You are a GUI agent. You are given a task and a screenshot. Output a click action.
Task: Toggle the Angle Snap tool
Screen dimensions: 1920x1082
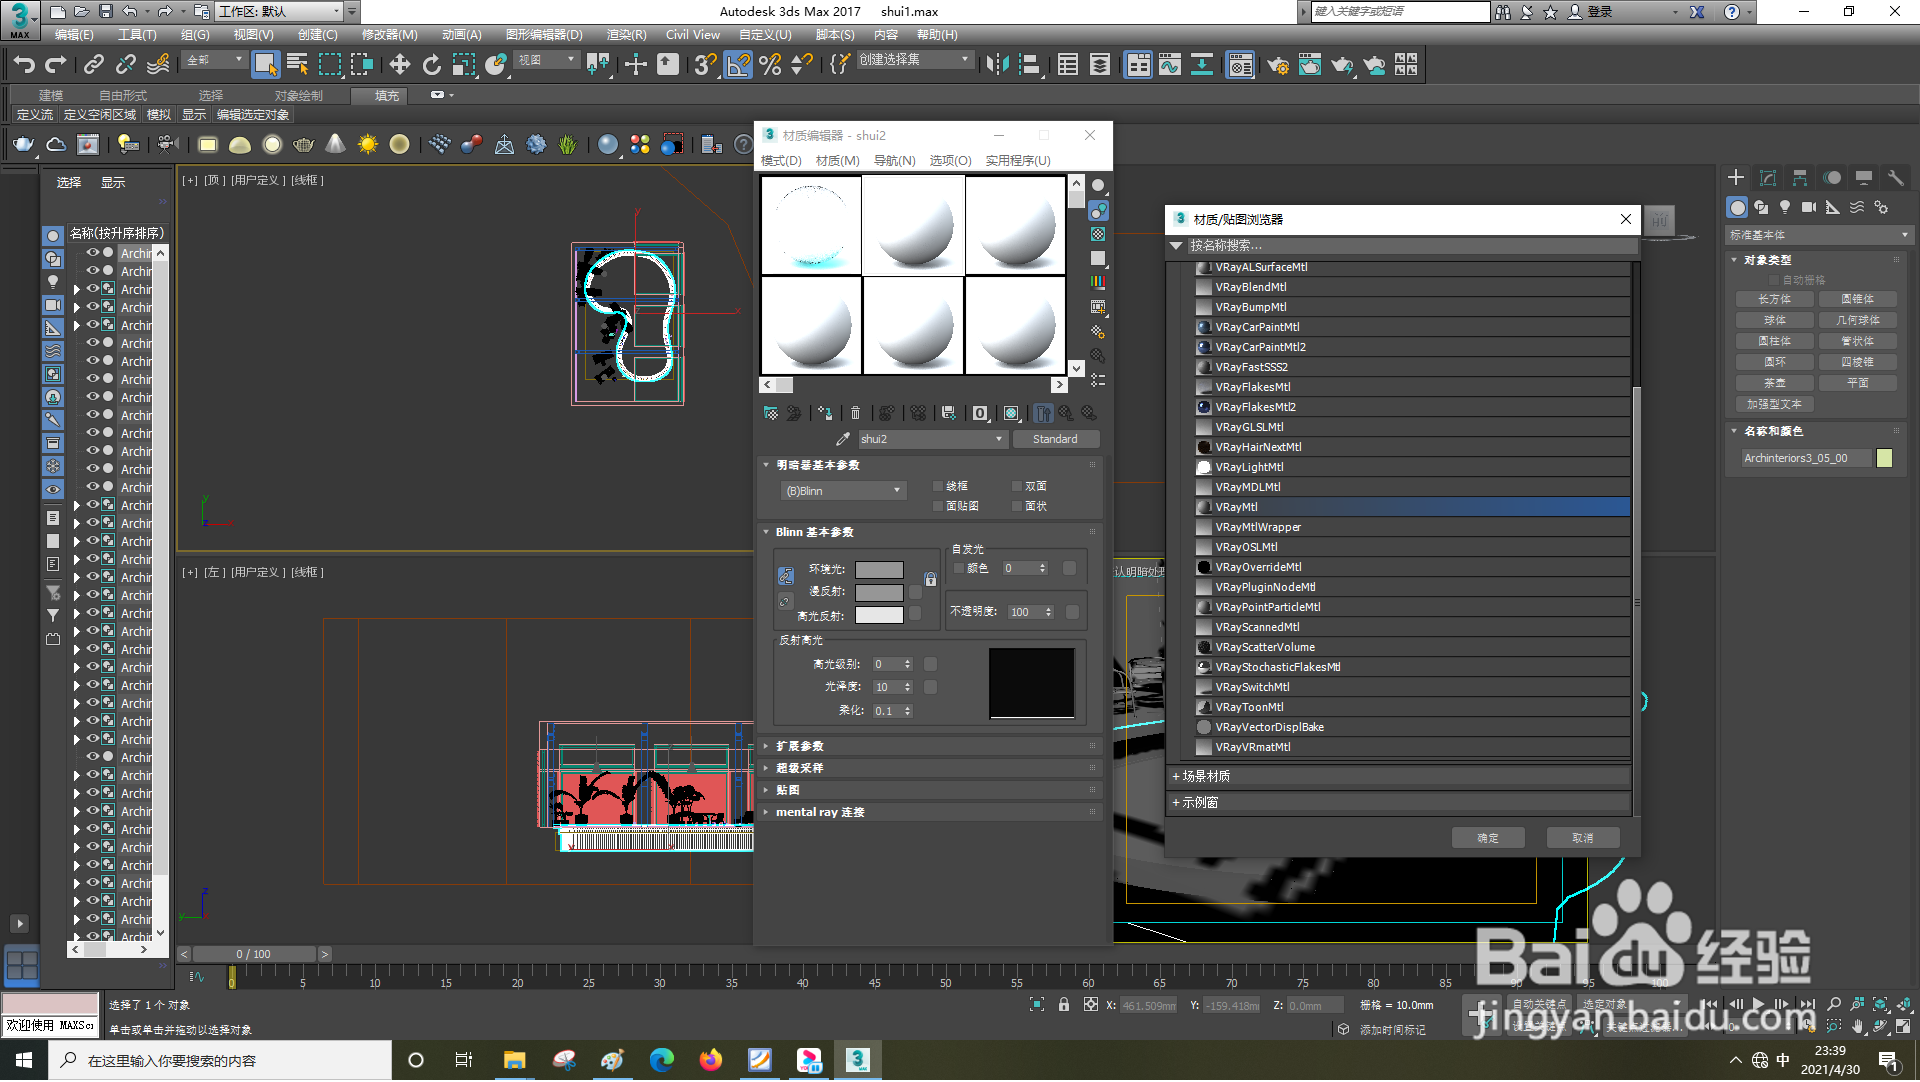pyautogui.click(x=738, y=65)
